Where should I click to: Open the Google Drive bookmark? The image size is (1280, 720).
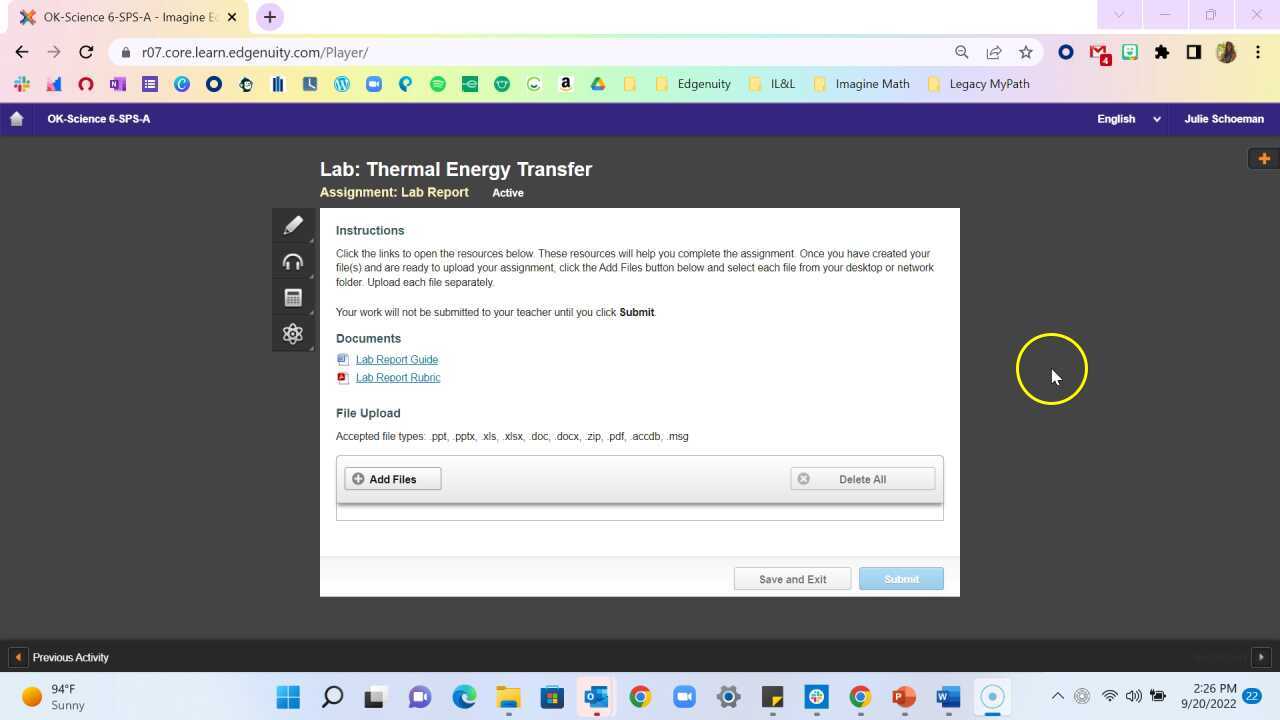click(x=598, y=84)
